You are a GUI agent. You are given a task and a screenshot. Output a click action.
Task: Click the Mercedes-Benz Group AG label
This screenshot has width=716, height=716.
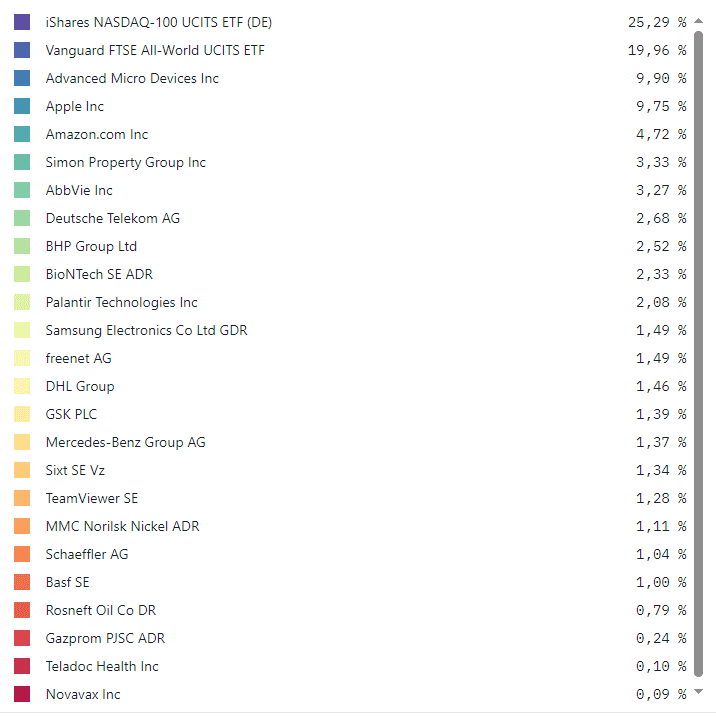[126, 442]
